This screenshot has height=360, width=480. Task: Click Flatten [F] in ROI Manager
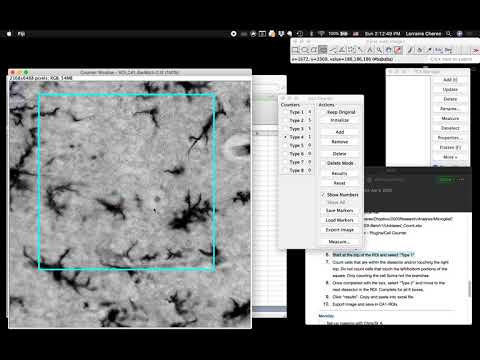450,147
